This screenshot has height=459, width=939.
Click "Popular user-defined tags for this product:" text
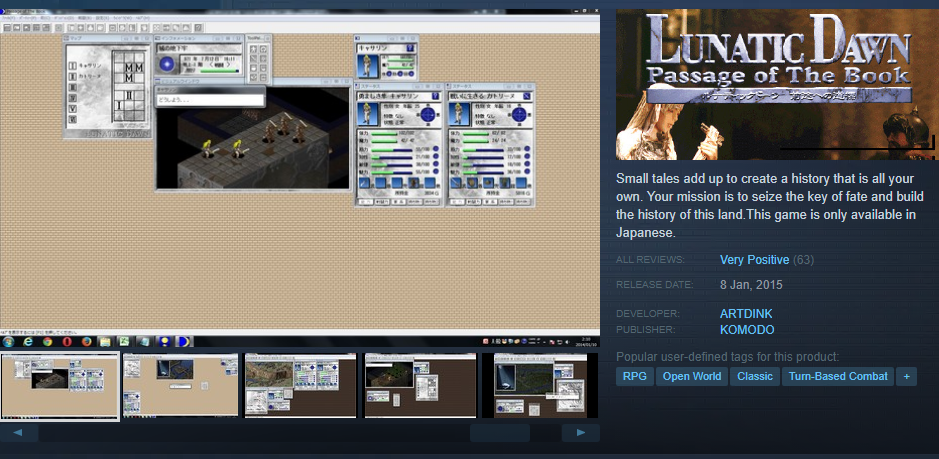pos(728,357)
